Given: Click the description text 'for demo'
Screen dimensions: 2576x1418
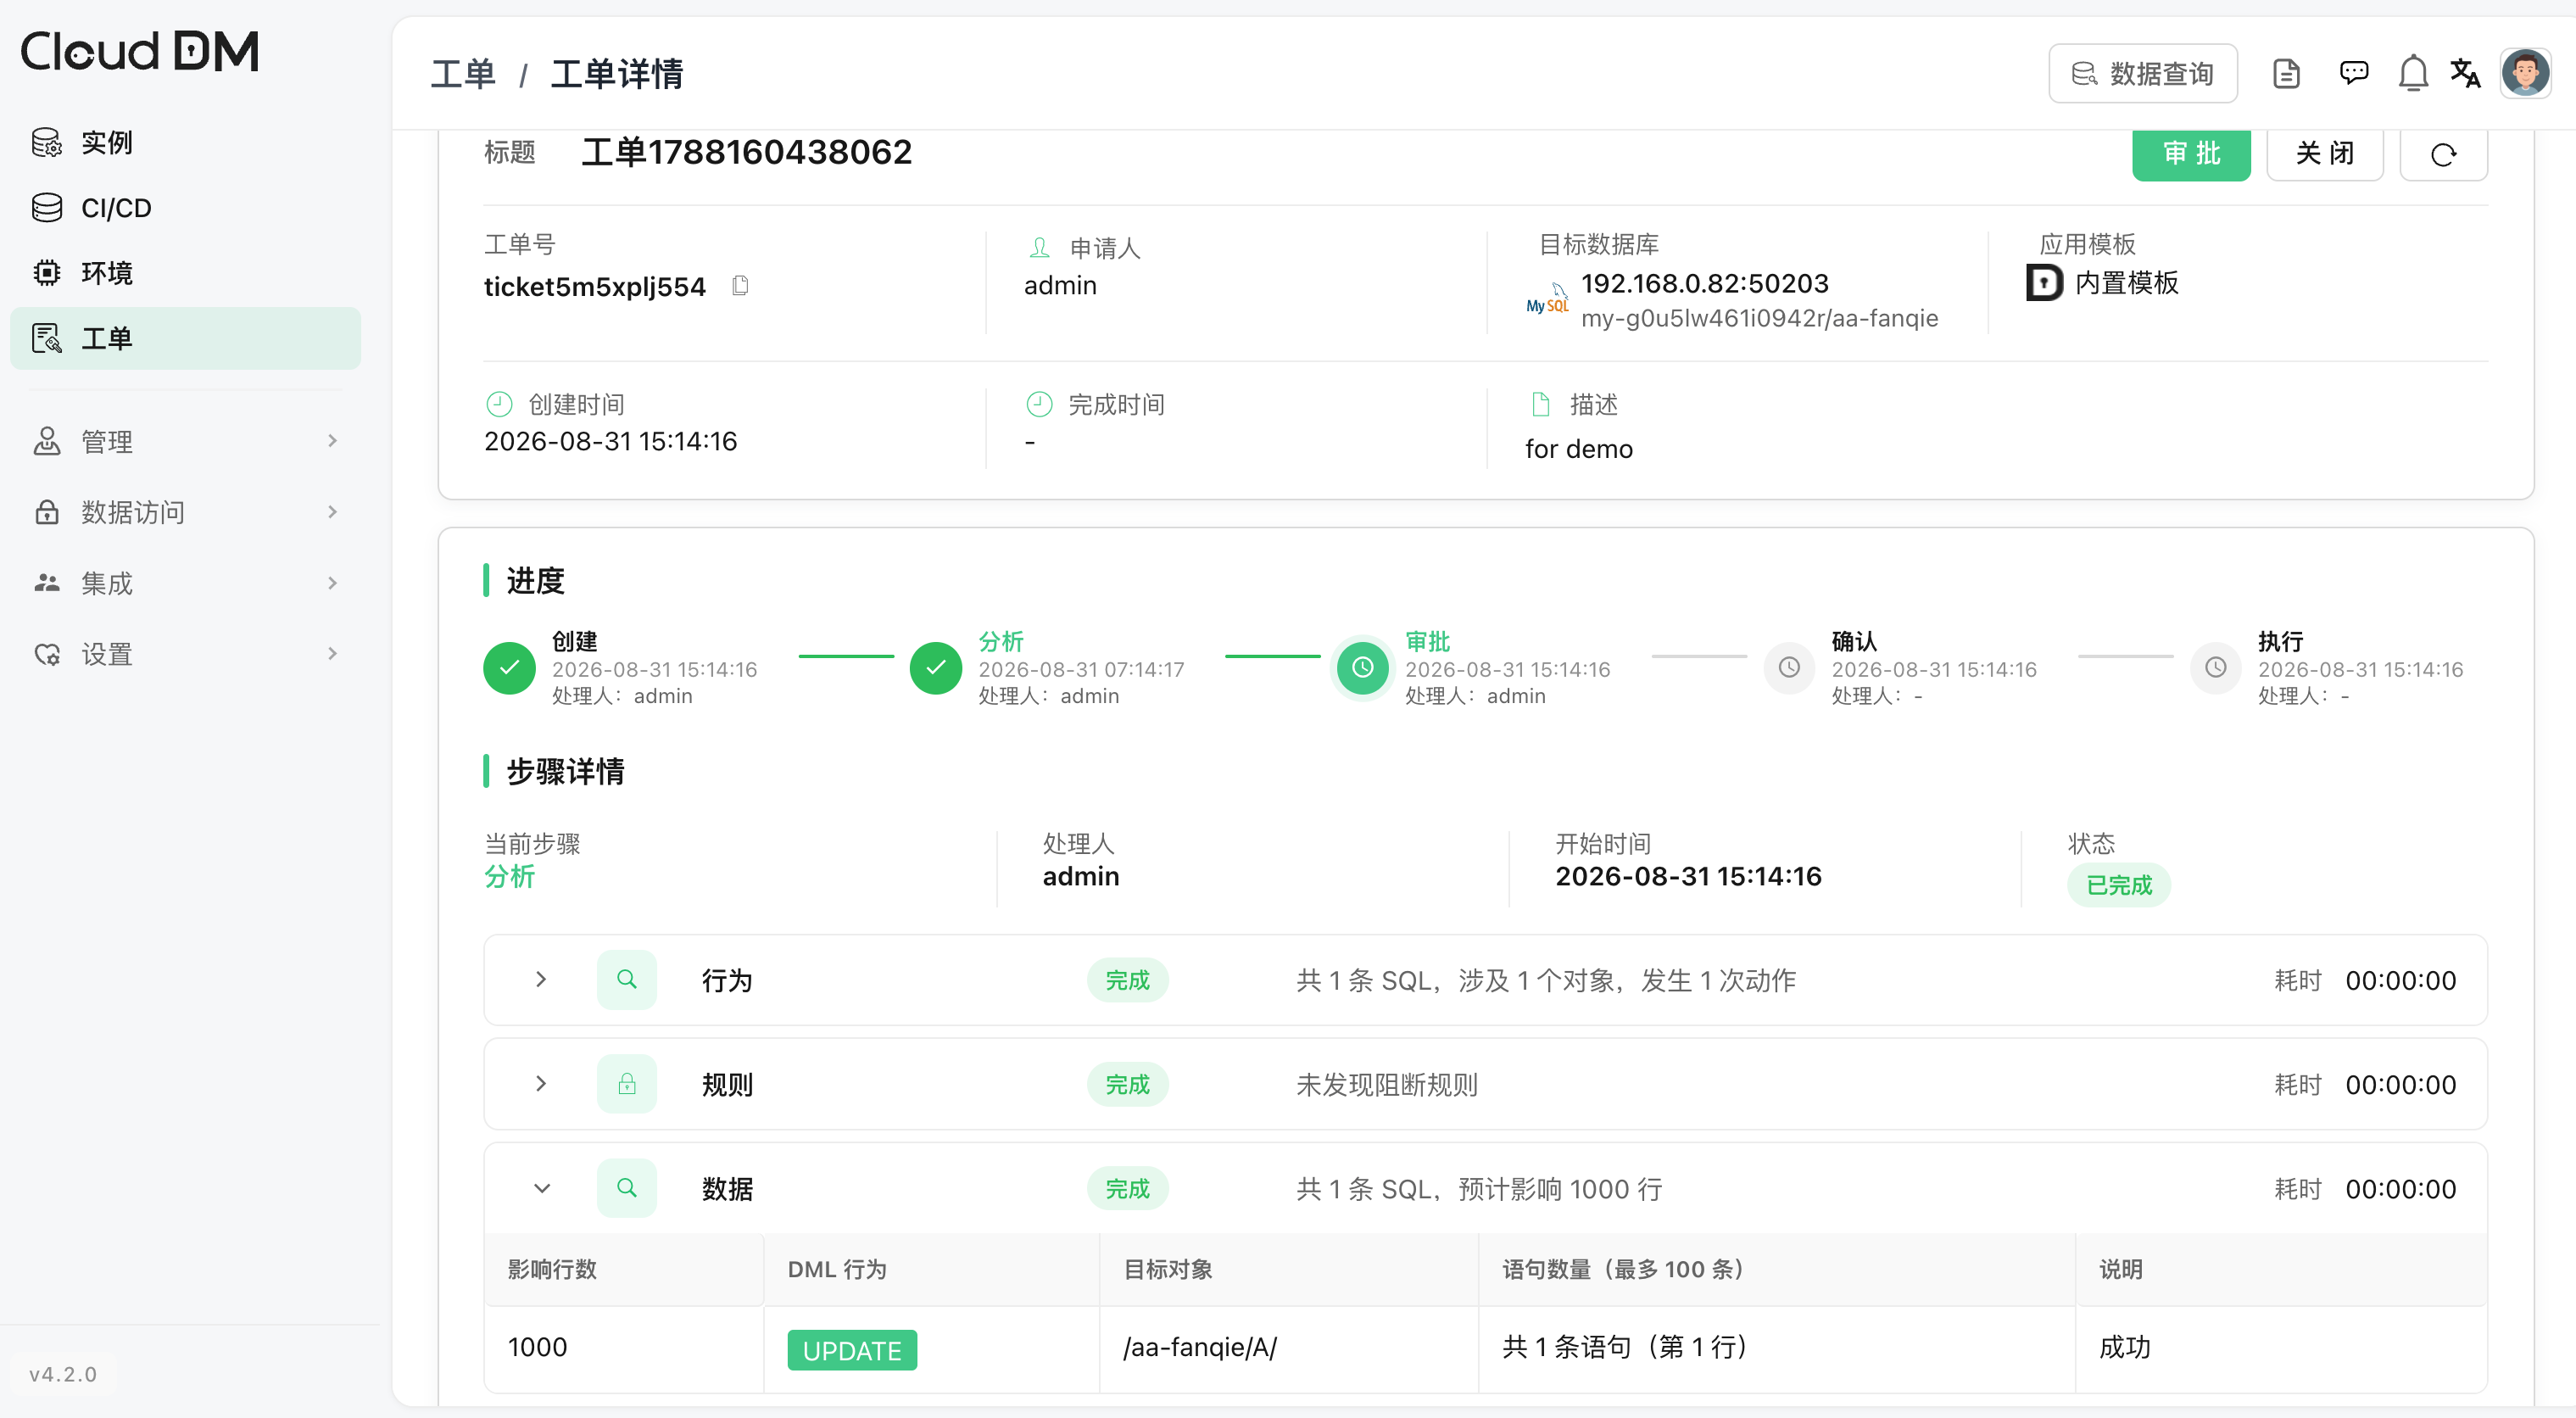Looking at the screenshot, I should [x=1579, y=449].
